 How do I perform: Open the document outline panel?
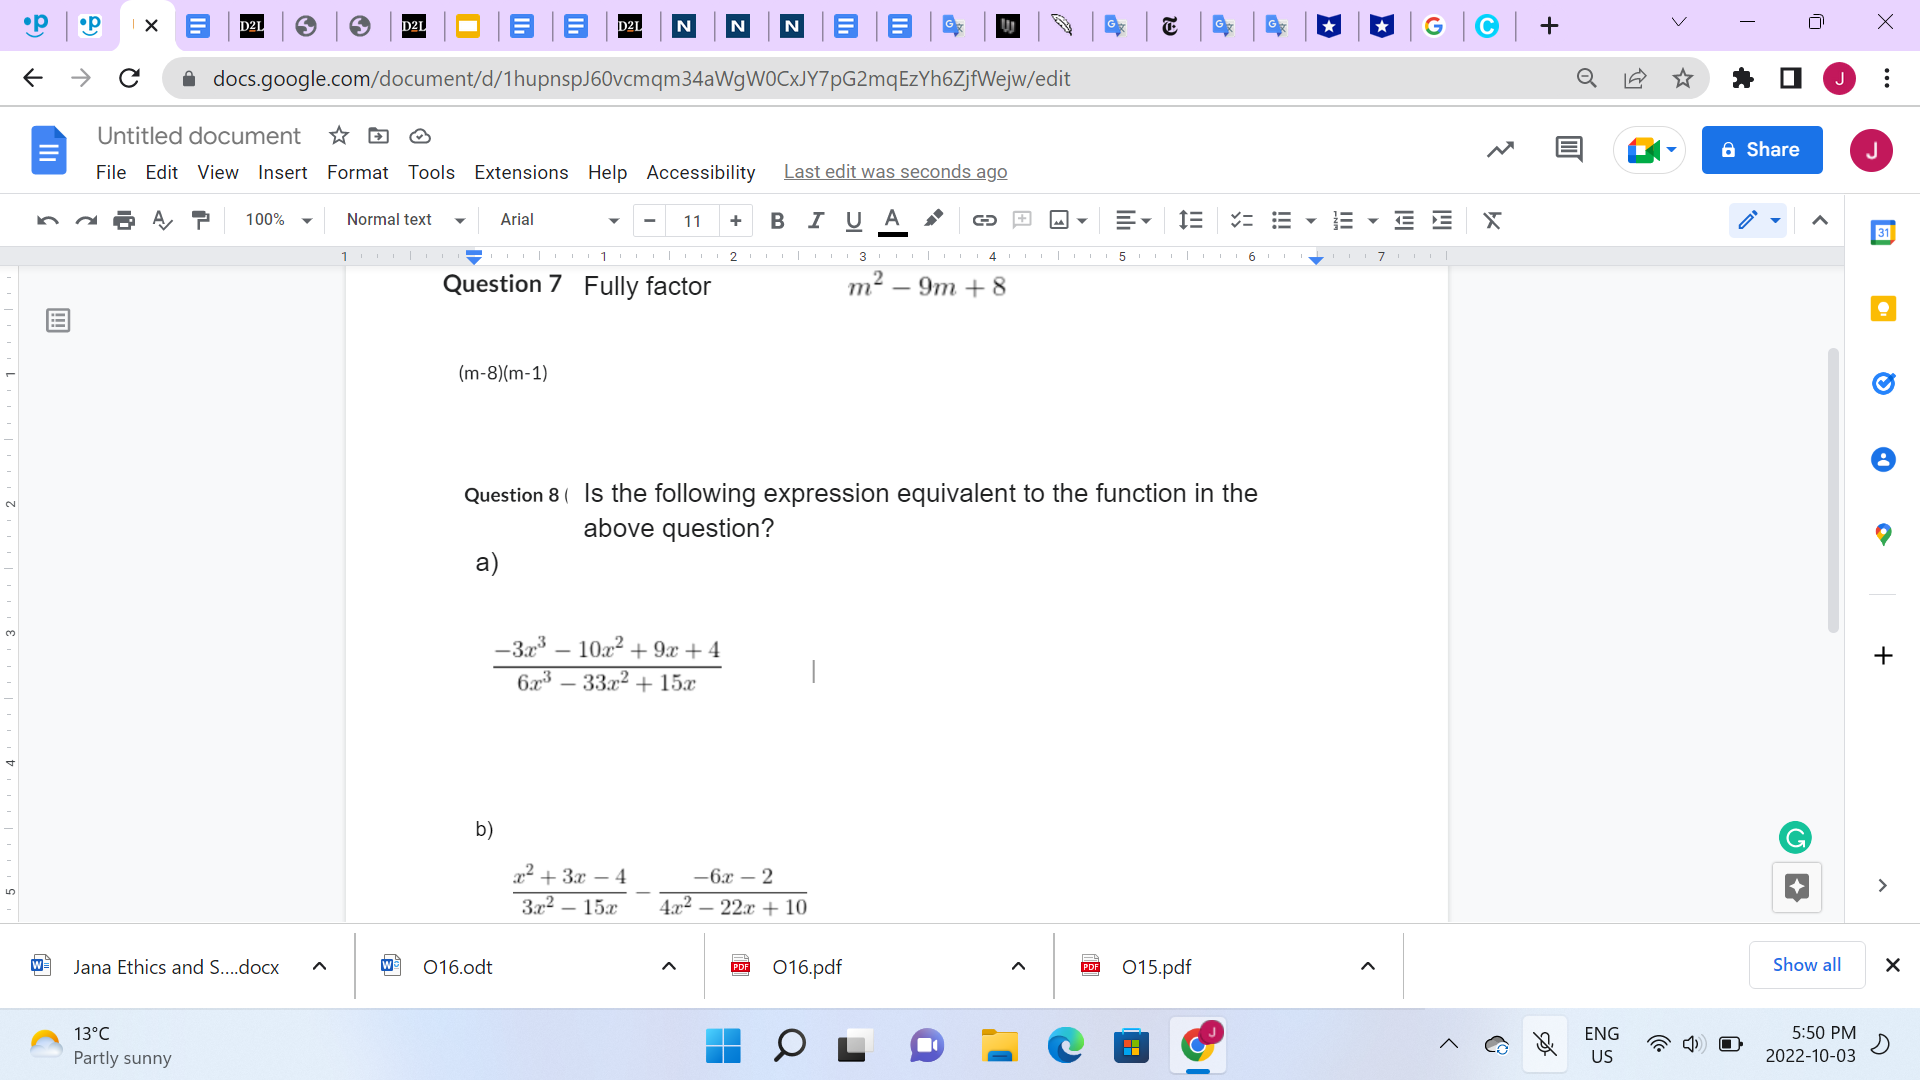57,320
